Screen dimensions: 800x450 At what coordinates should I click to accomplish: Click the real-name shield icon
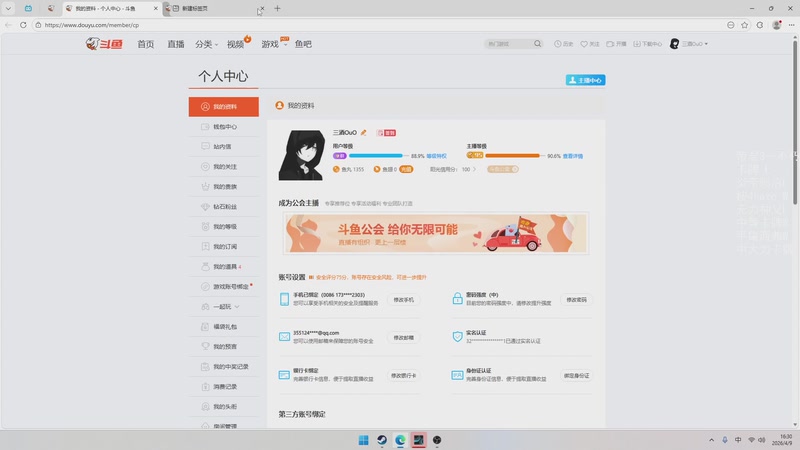pyautogui.click(x=457, y=337)
